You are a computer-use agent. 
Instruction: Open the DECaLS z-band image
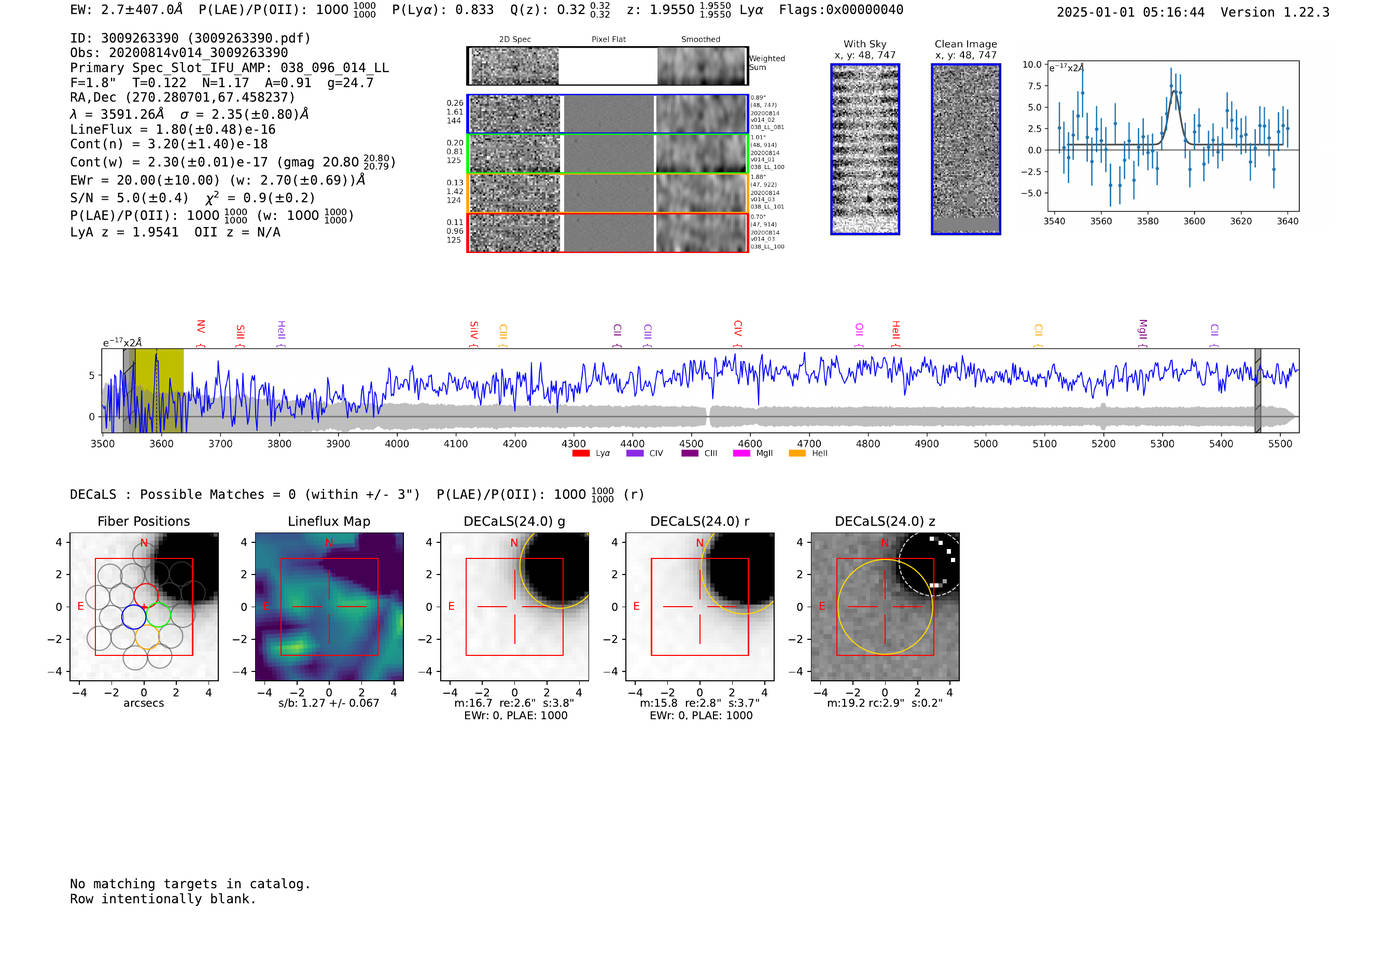click(x=885, y=606)
